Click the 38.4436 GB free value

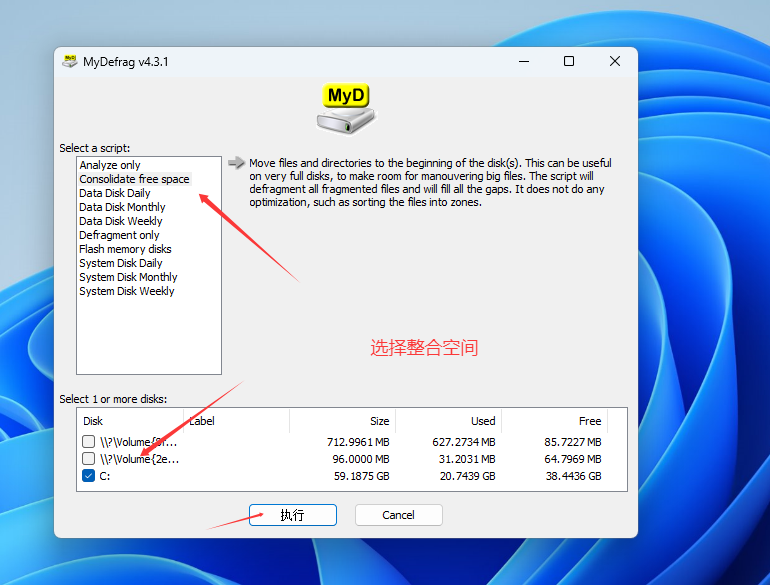click(574, 476)
